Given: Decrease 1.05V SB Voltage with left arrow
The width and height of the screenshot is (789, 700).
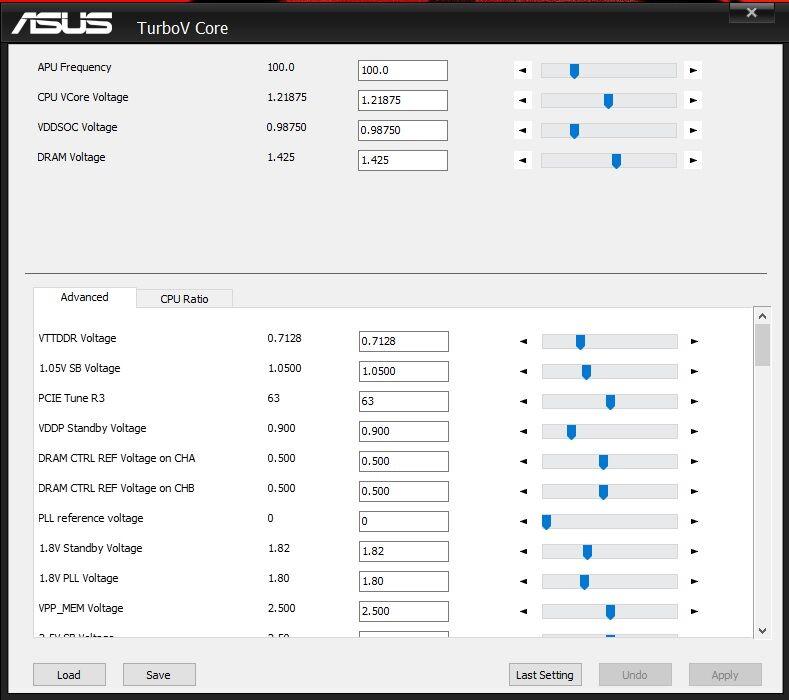Looking at the screenshot, I should [x=523, y=371].
